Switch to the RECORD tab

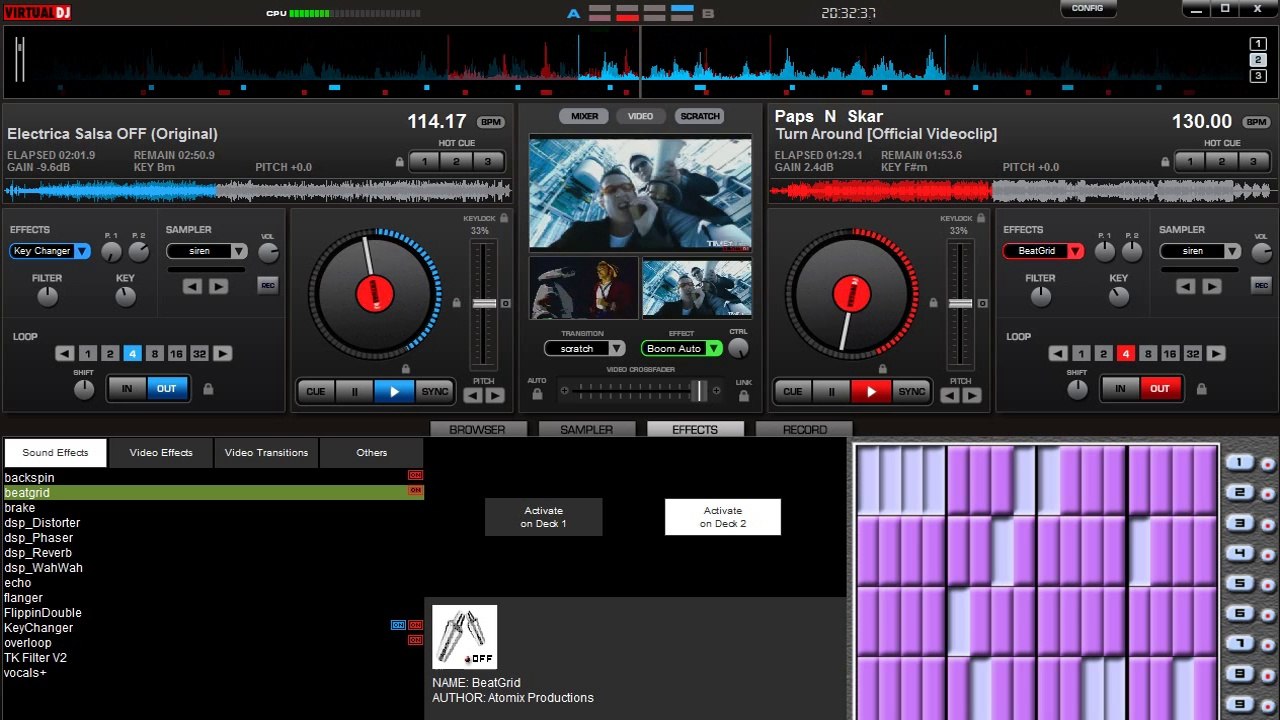pos(804,429)
